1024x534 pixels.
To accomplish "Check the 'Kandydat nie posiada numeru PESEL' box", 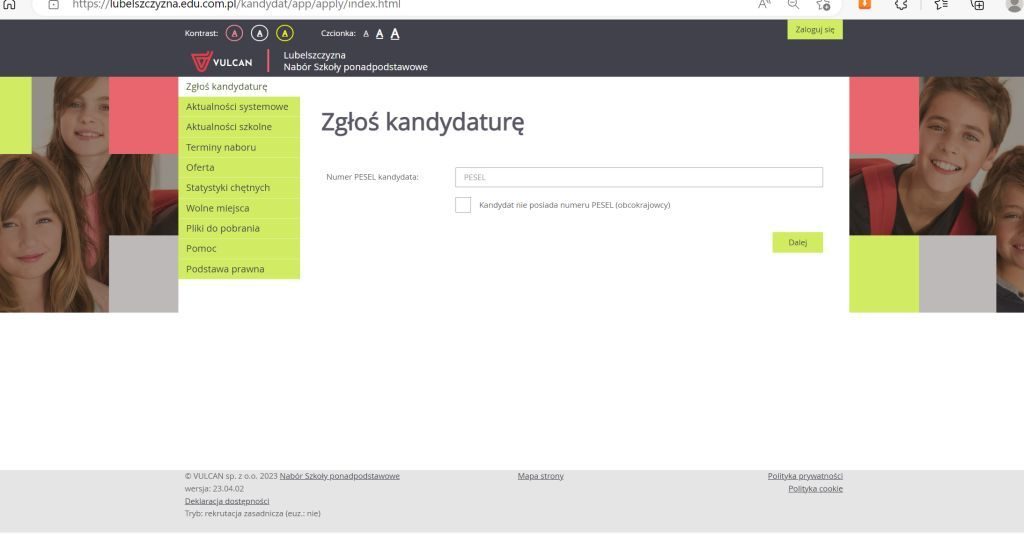I will [463, 205].
